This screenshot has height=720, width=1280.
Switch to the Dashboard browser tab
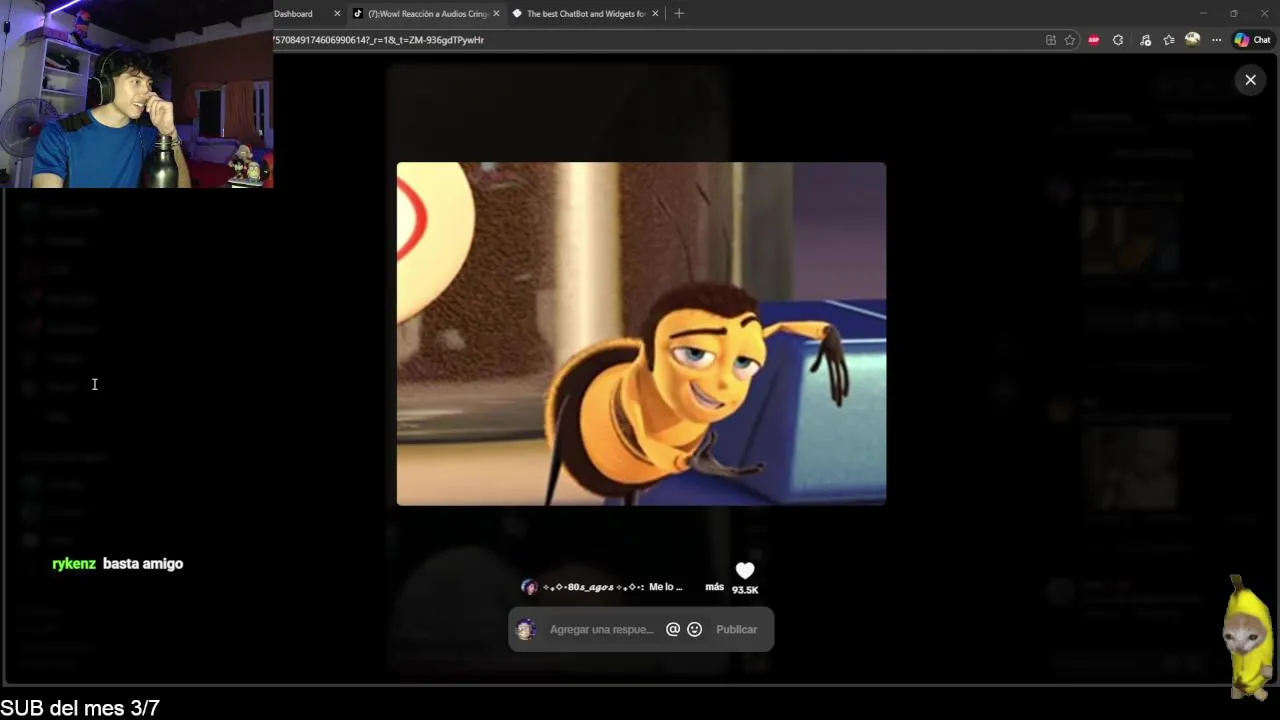pos(293,14)
